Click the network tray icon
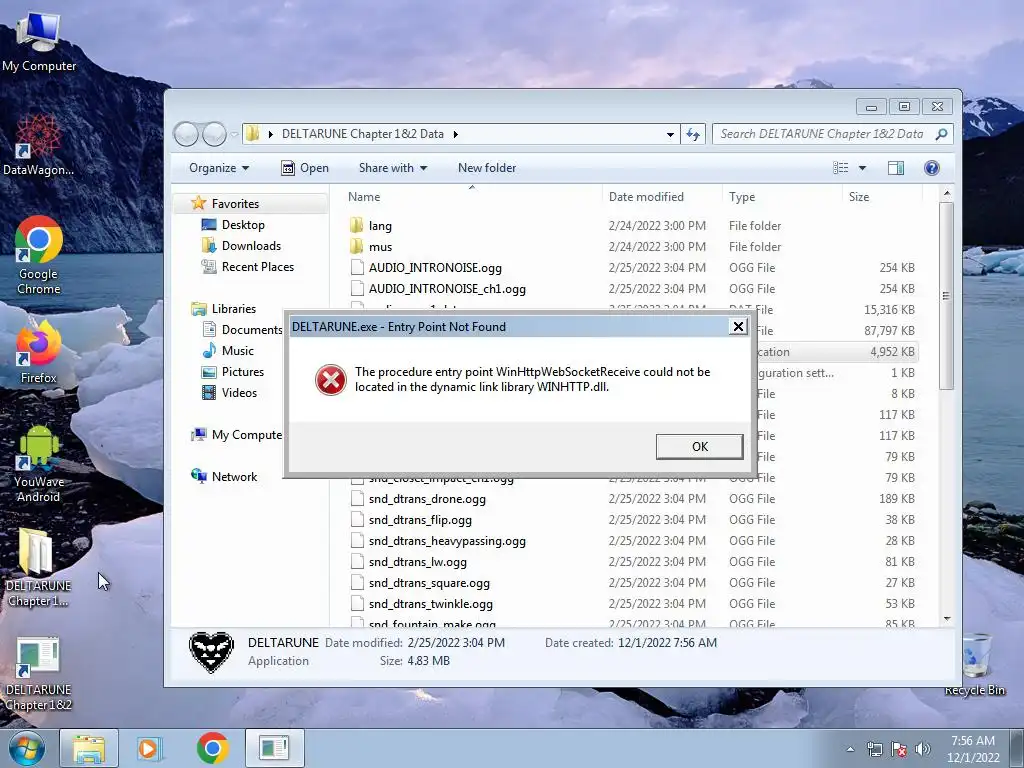The width and height of the screenshot is (1024, 768). click(874, 749)
